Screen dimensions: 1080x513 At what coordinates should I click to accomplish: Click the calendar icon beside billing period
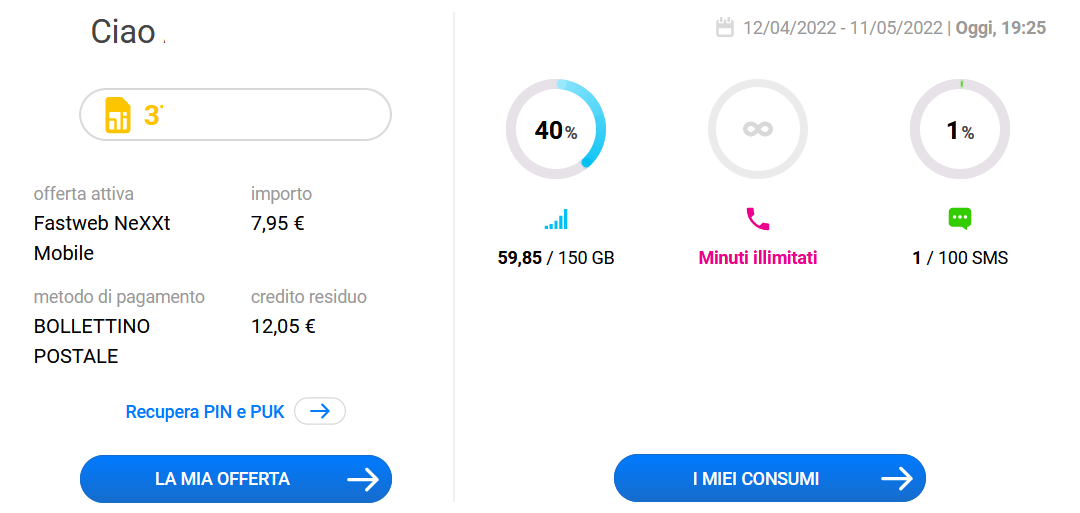[x=725, y=28]
